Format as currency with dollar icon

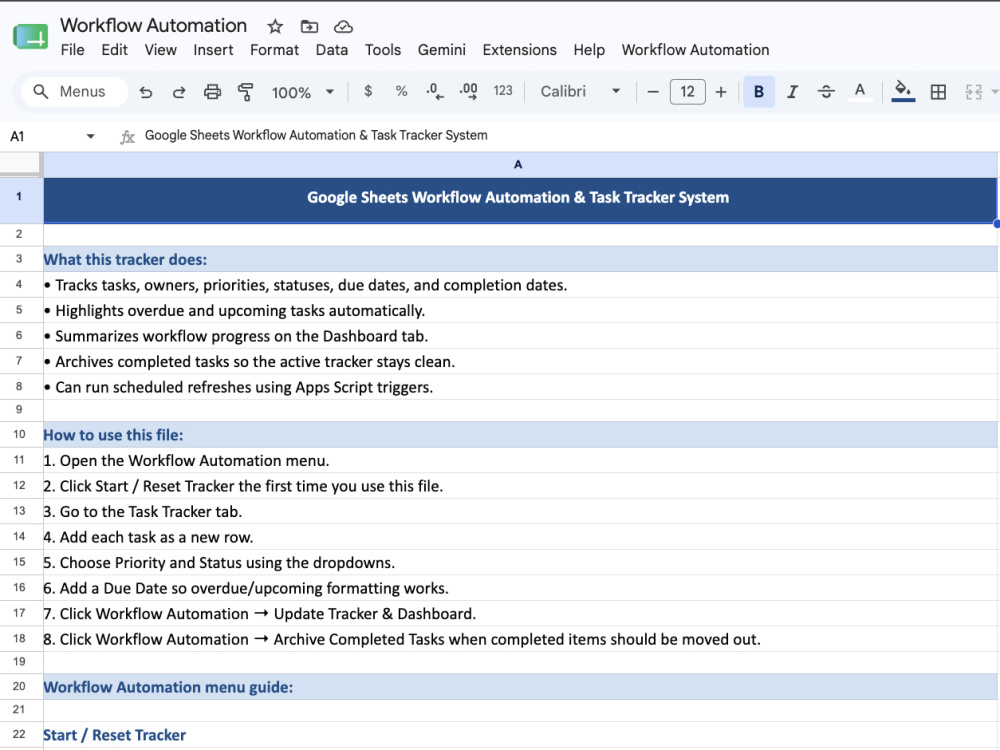pyautogui.click(x=368, y=91)
